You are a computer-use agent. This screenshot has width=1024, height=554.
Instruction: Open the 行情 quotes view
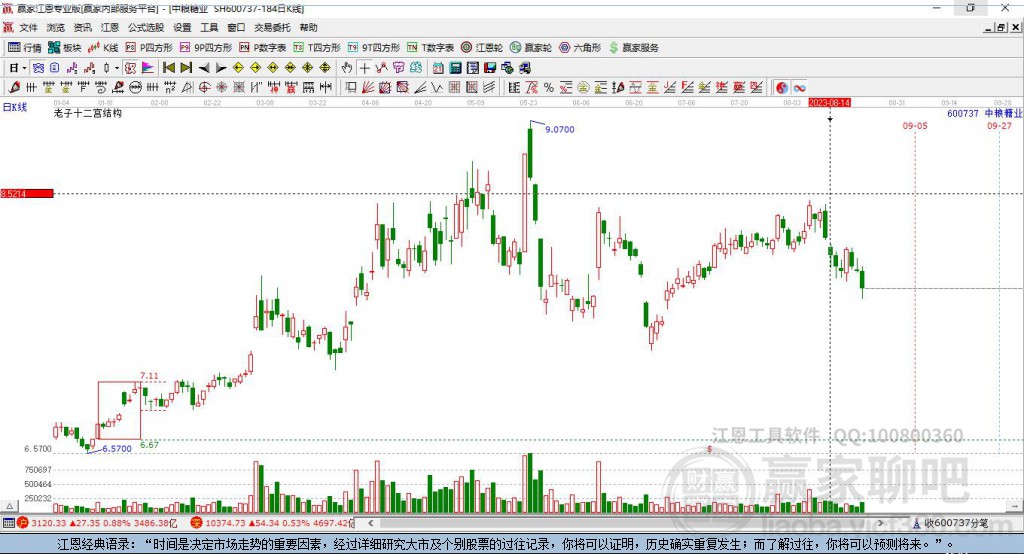tap(25, 48)
